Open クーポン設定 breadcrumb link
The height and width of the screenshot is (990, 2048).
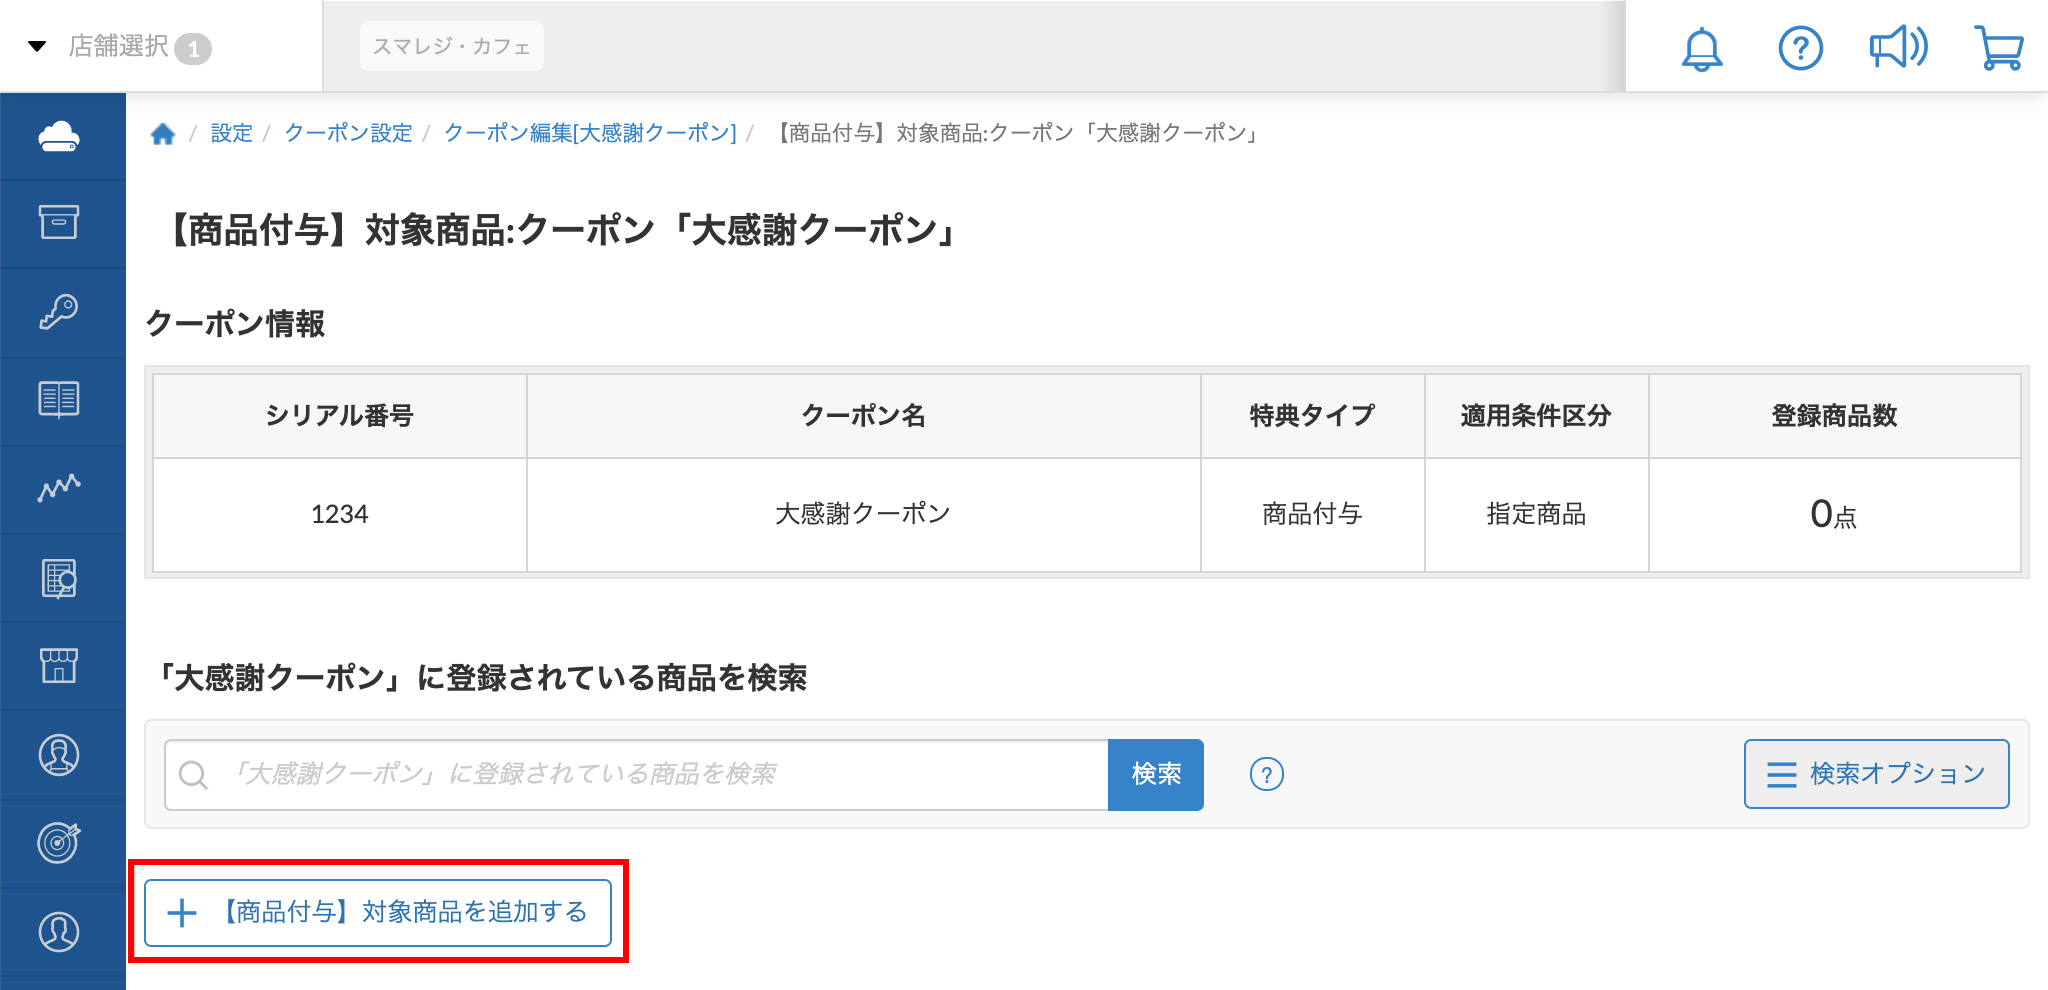point(348,133)
